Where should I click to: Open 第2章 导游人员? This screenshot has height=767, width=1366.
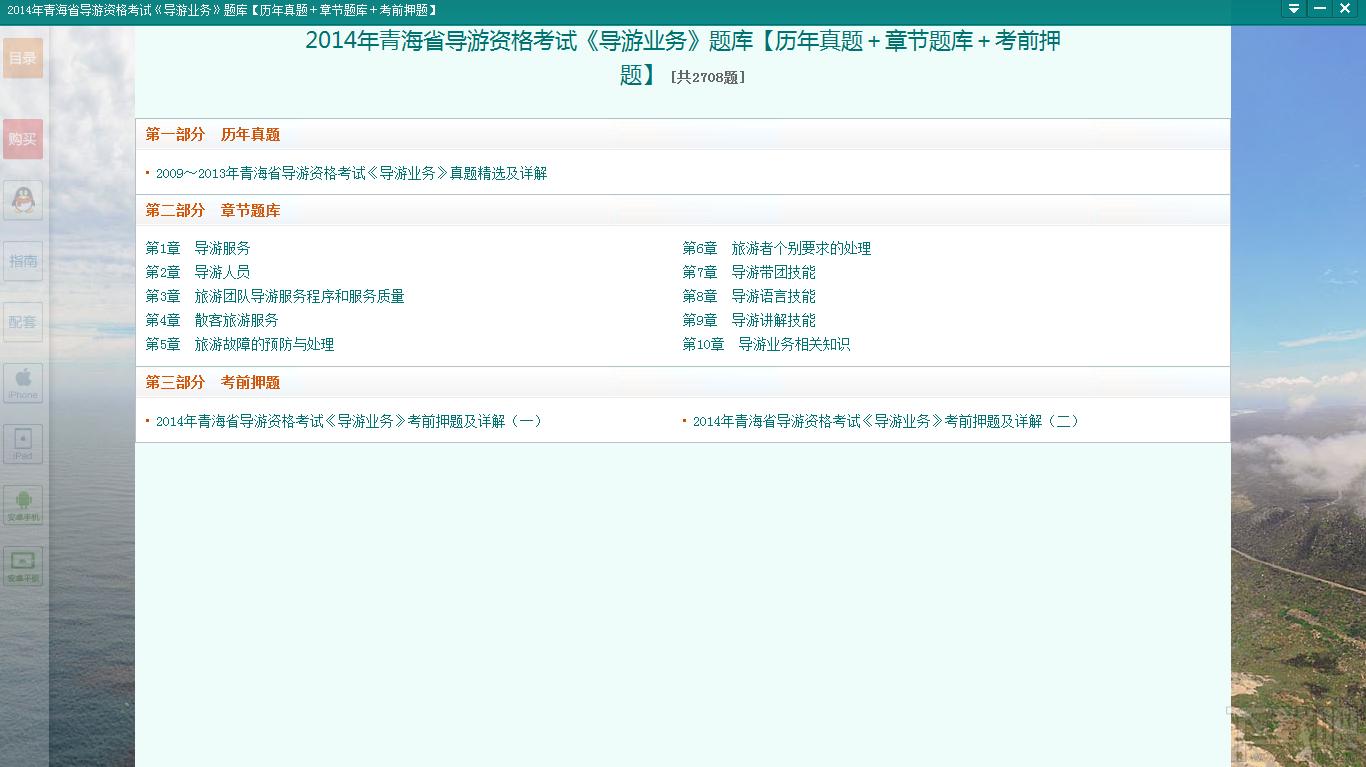[198, 272]
